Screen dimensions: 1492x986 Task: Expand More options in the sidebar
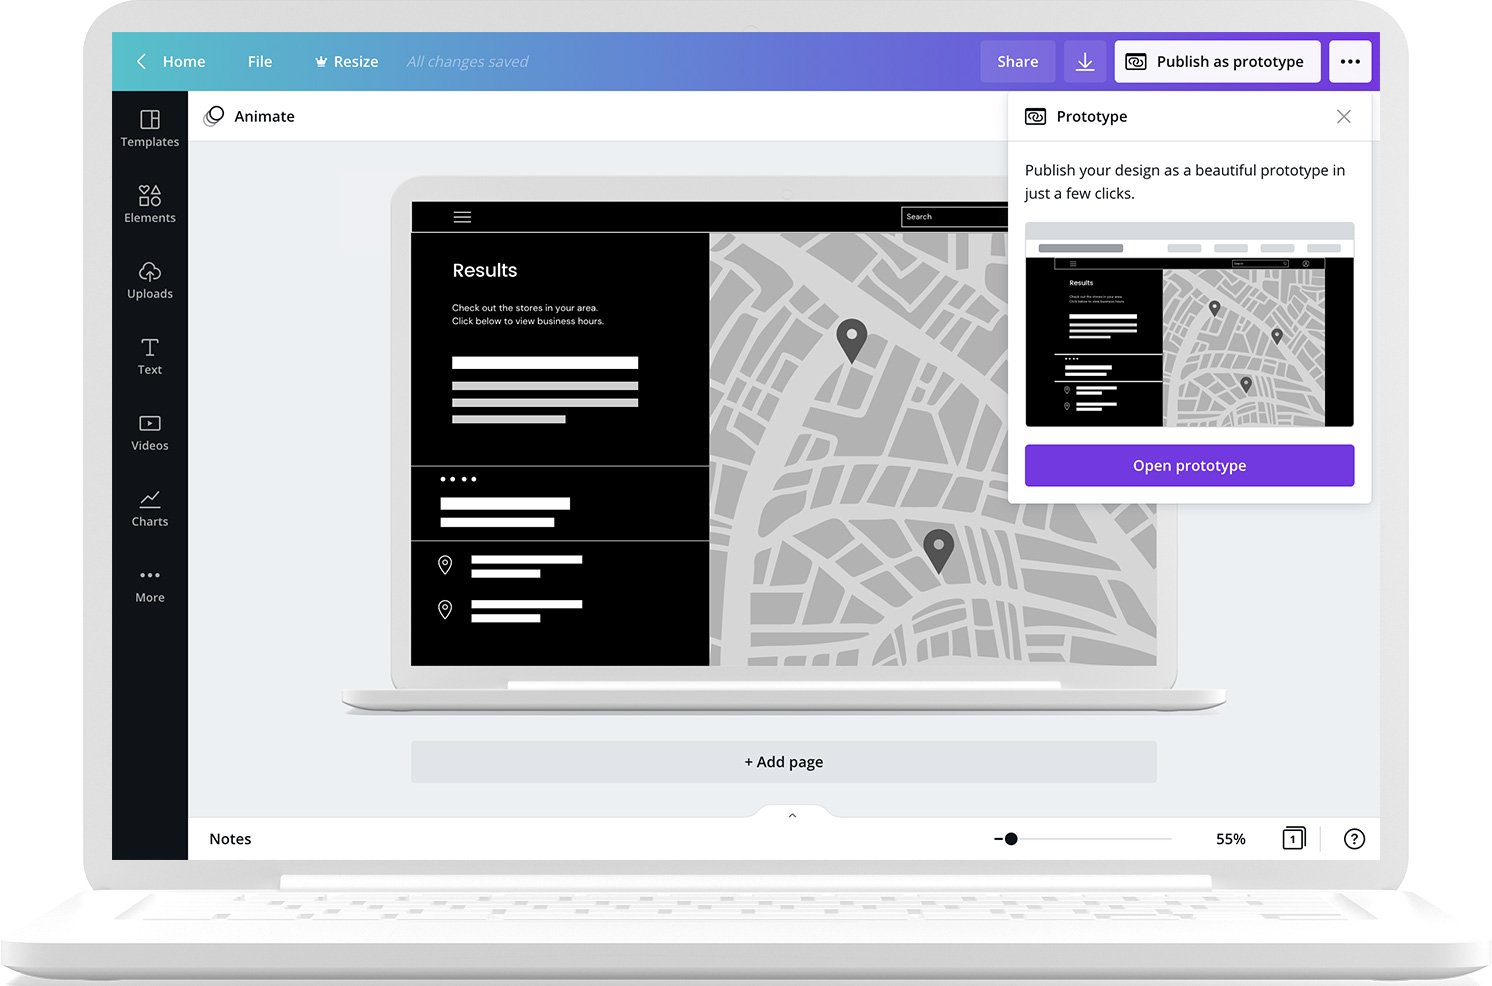tap(150, 584)
